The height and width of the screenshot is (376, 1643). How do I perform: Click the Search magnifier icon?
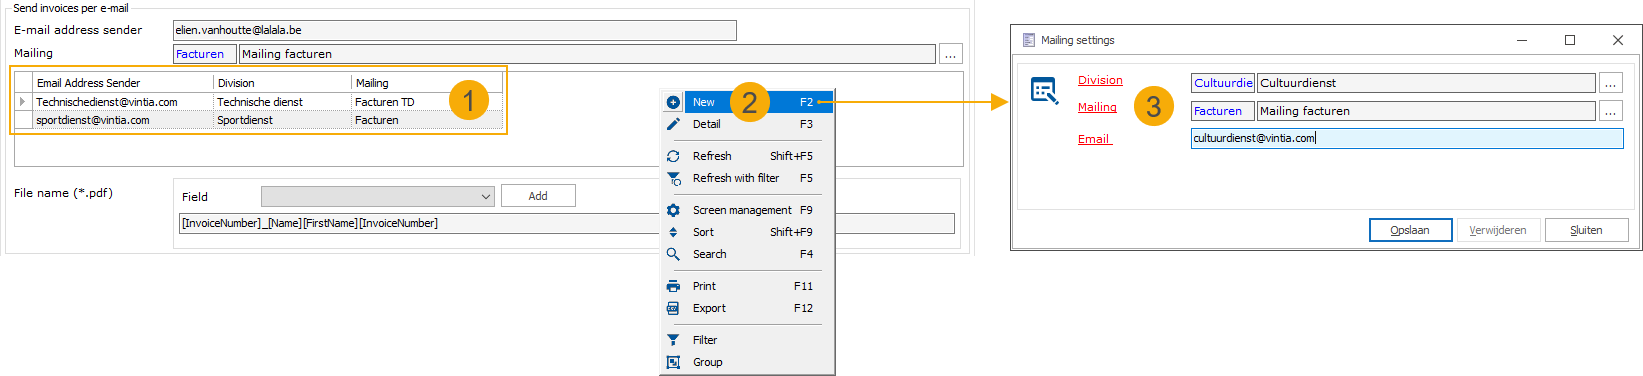(673, 254)
